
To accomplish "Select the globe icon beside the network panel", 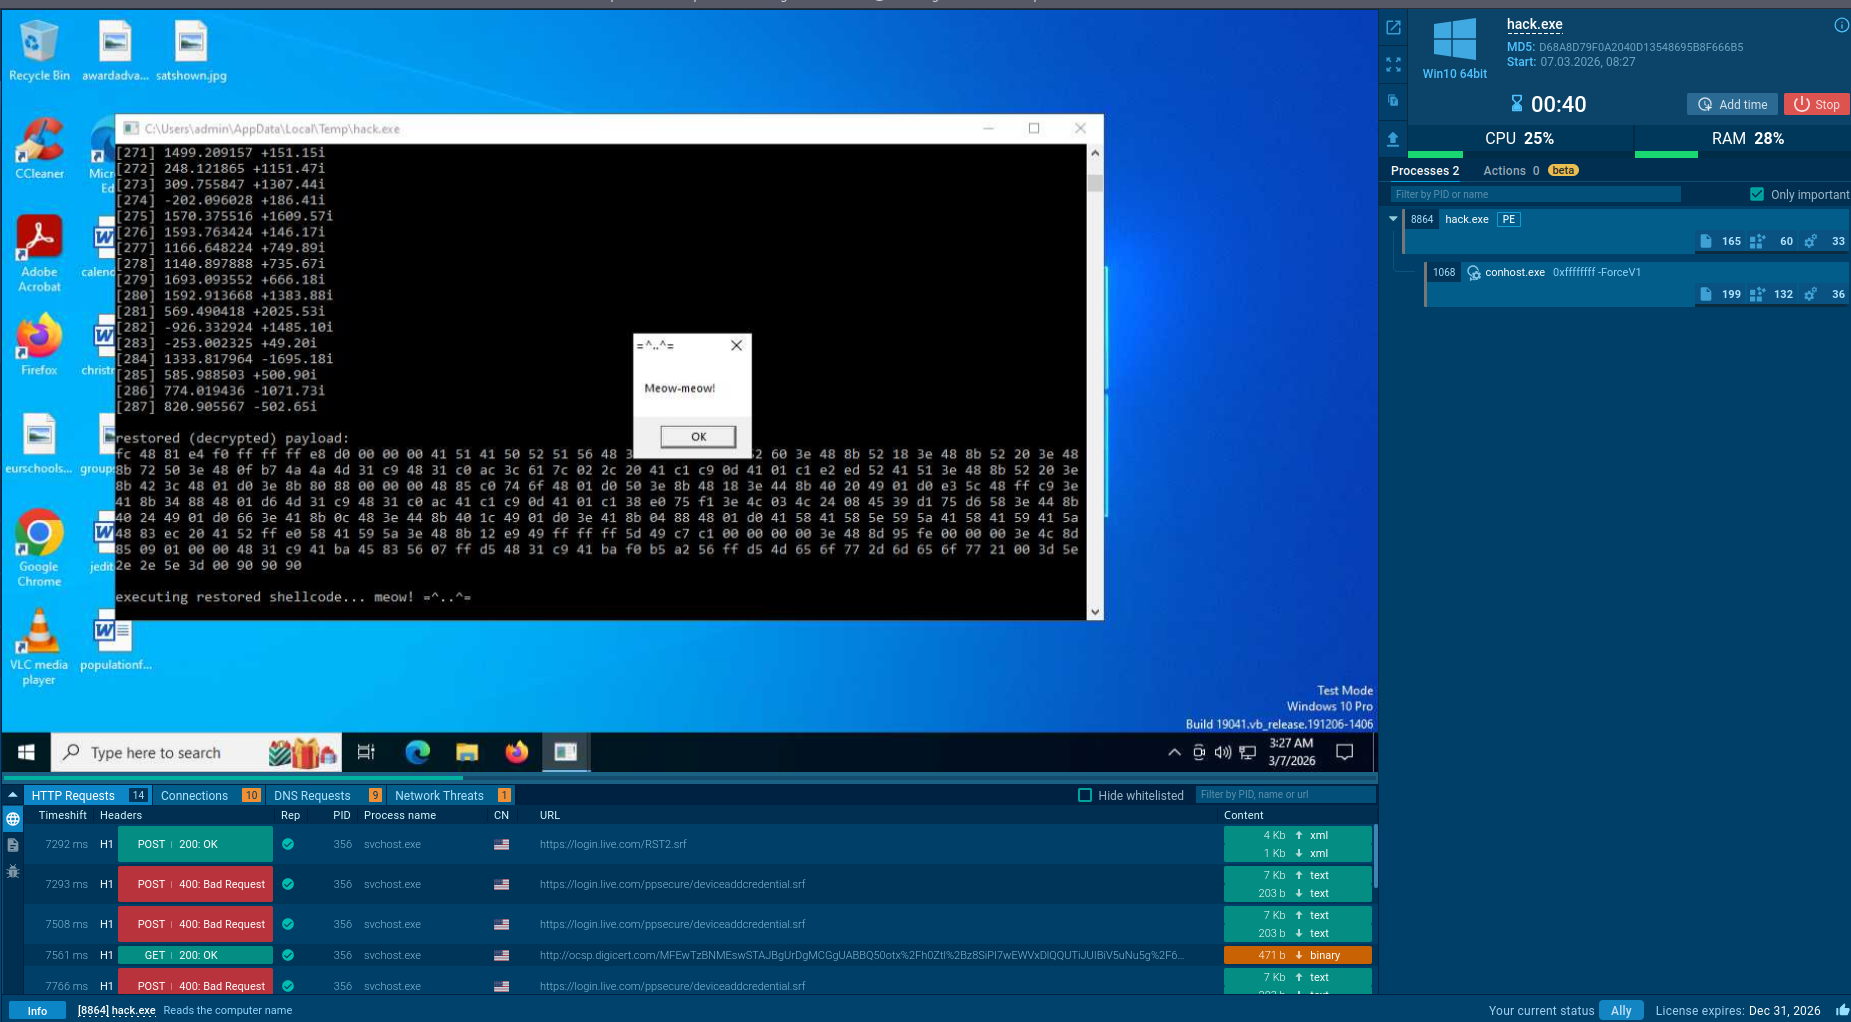I will pos(12,818).
